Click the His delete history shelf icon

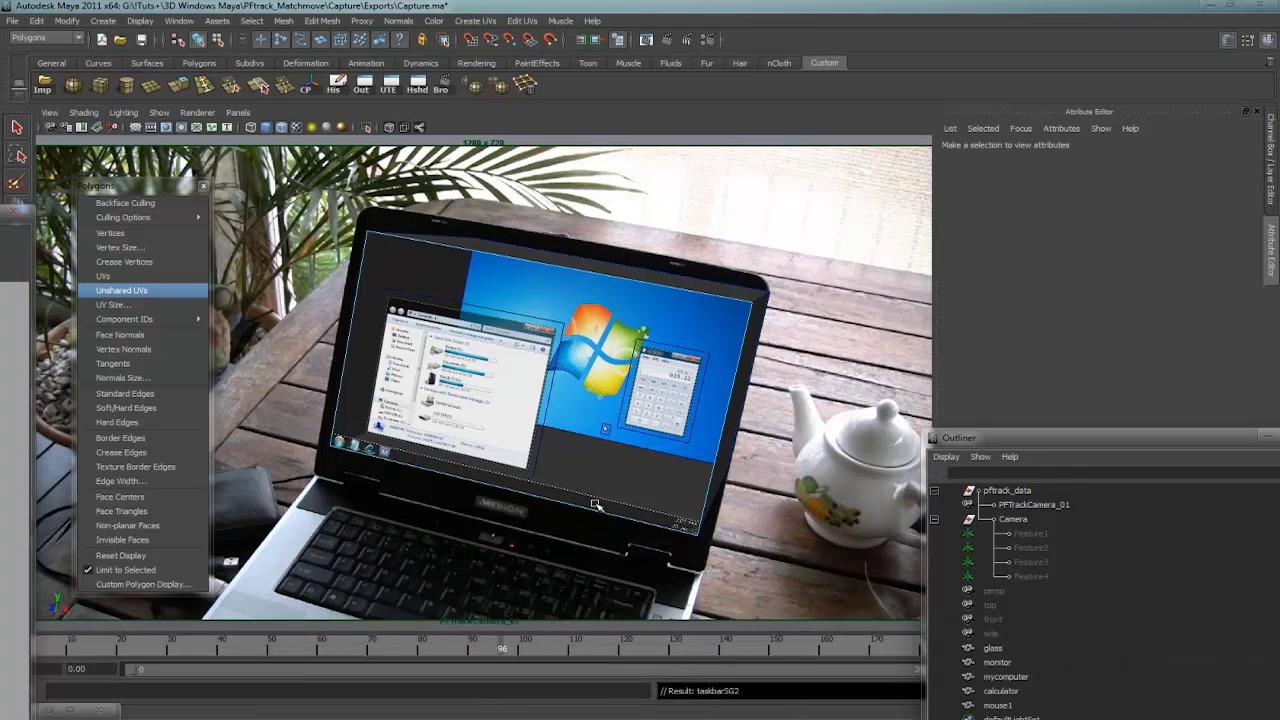pyautogui.click(x=335, y=85)
